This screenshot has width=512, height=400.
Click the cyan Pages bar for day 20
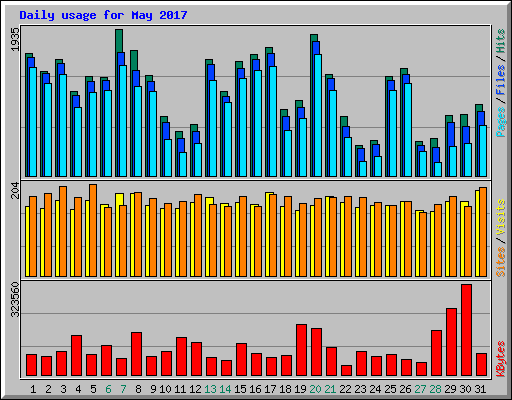pyautogui.click(x=318, y=115)
